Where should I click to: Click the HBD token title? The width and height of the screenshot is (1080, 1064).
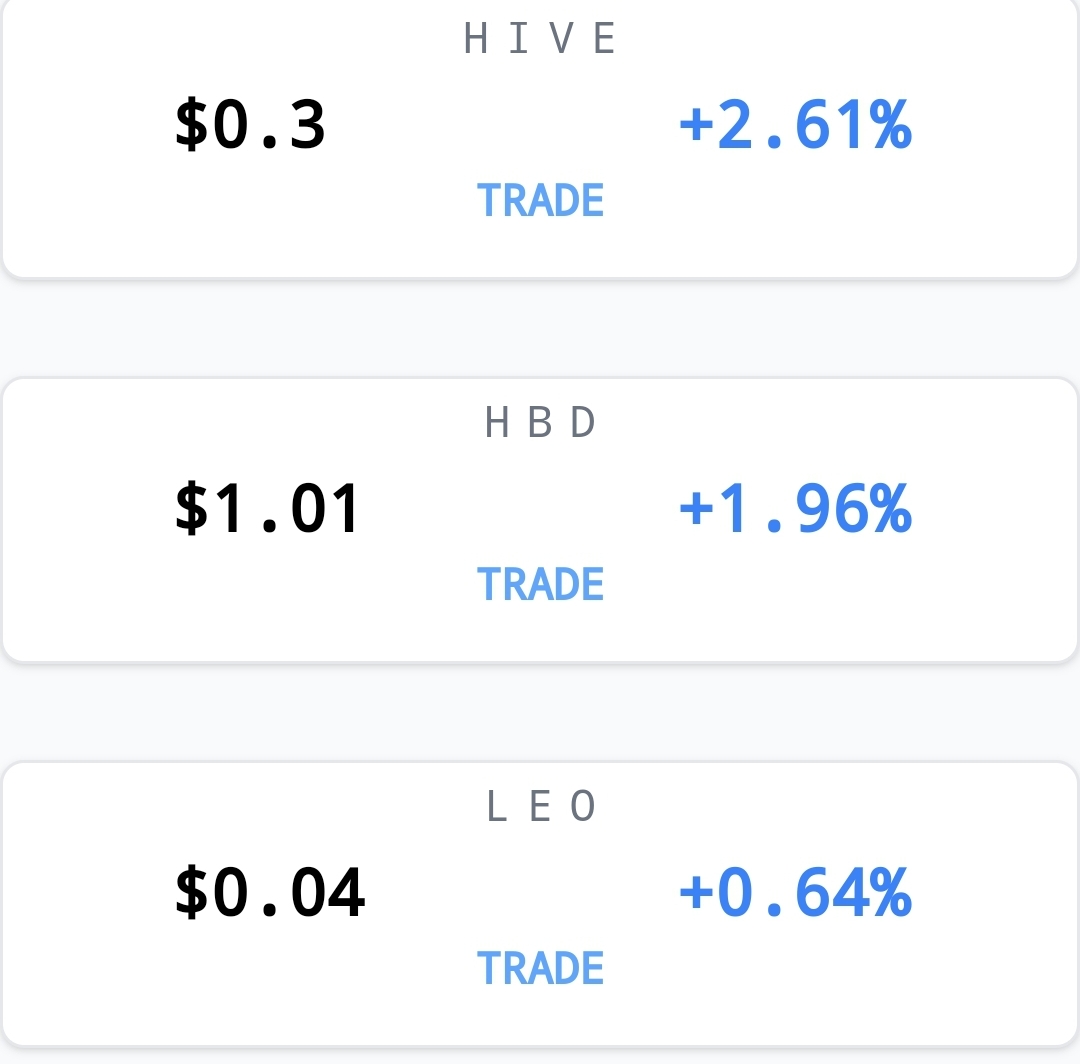[539, 422]
